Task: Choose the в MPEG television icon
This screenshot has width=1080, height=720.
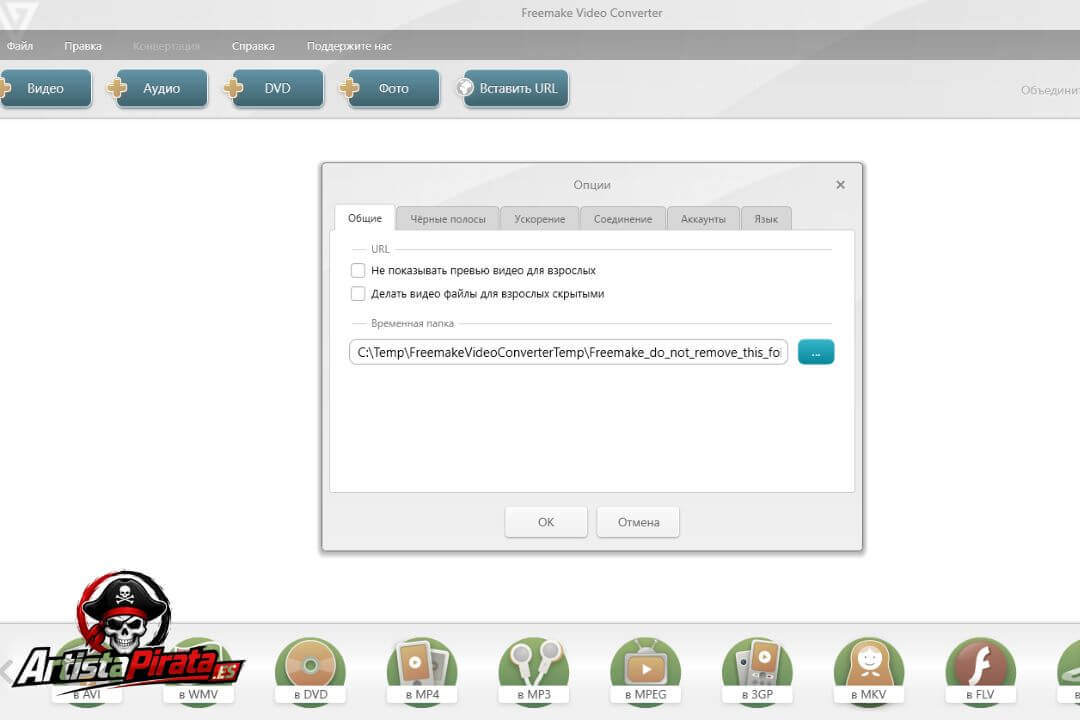Action: (x=645, y=670)
